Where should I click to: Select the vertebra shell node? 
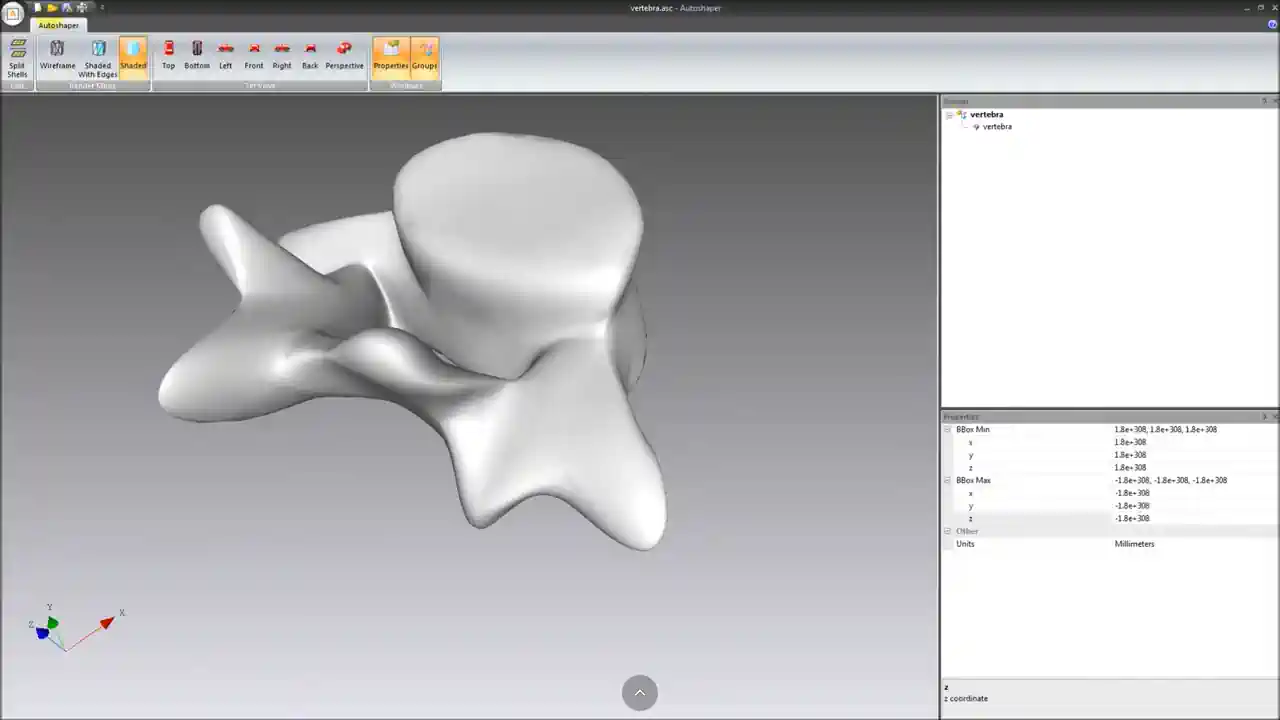[996, 127]
